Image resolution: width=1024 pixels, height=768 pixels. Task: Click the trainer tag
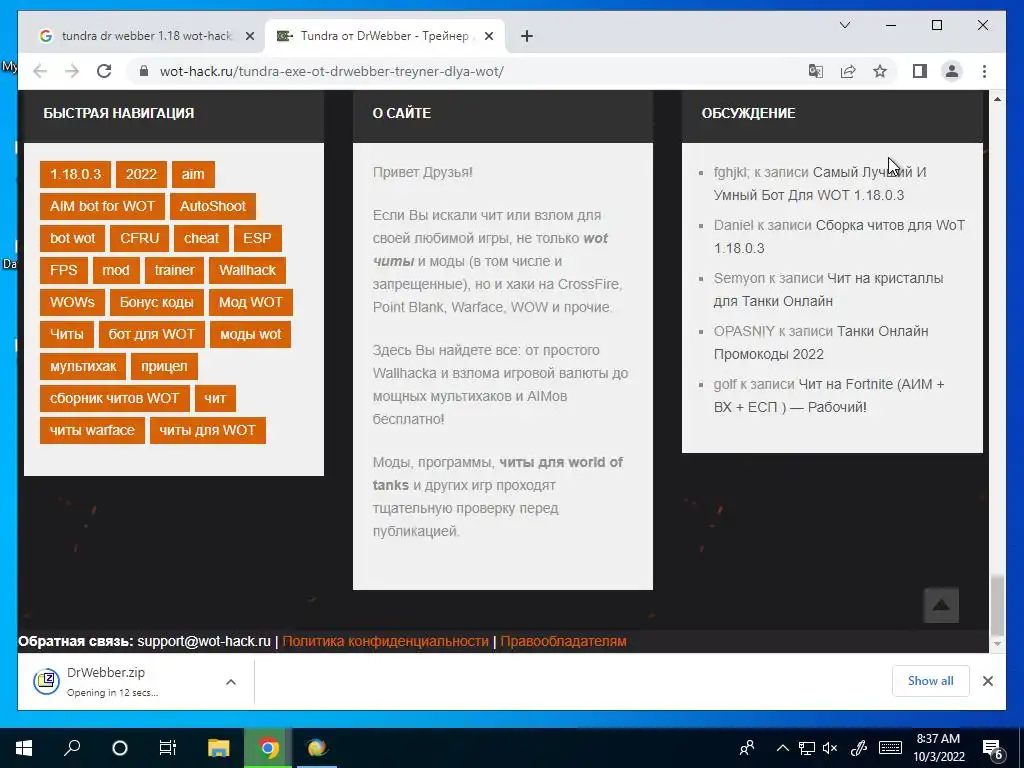coord(174,270)
